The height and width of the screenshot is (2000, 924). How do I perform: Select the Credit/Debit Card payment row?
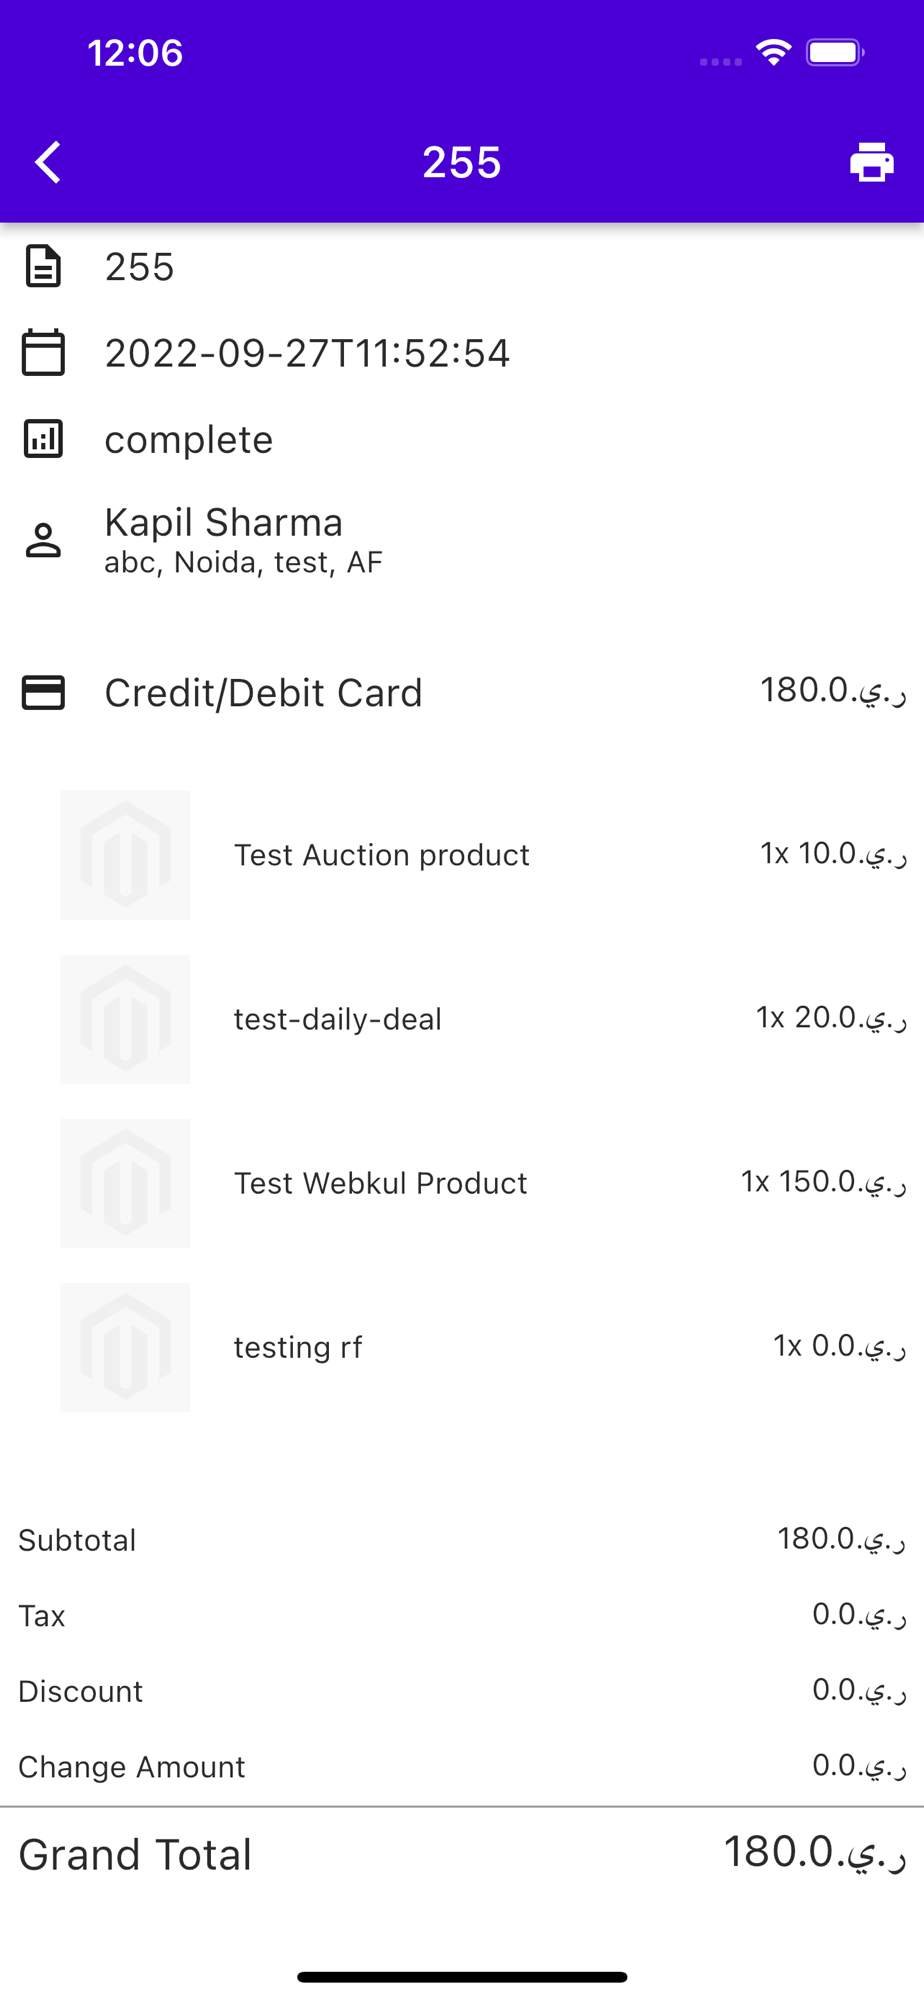click(462, 693)
